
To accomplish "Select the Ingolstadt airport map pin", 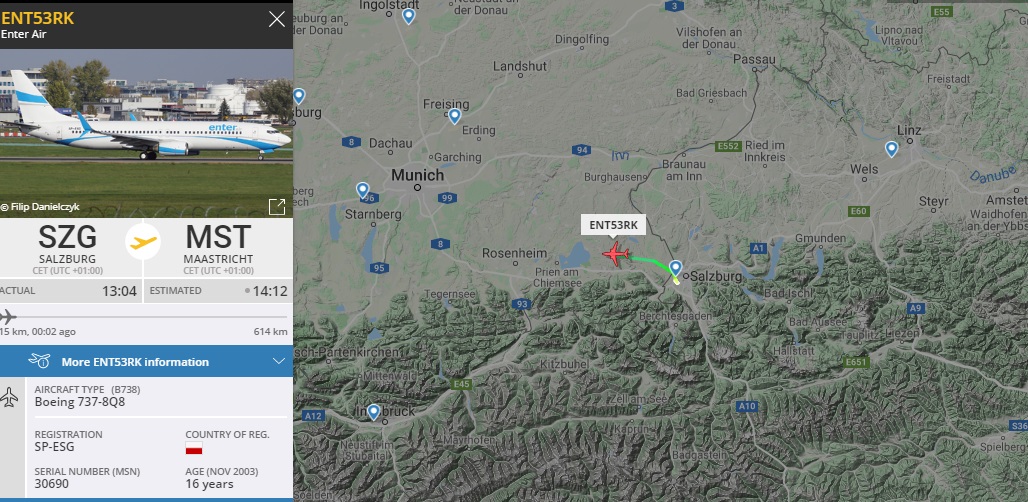I will click(408, 16).
